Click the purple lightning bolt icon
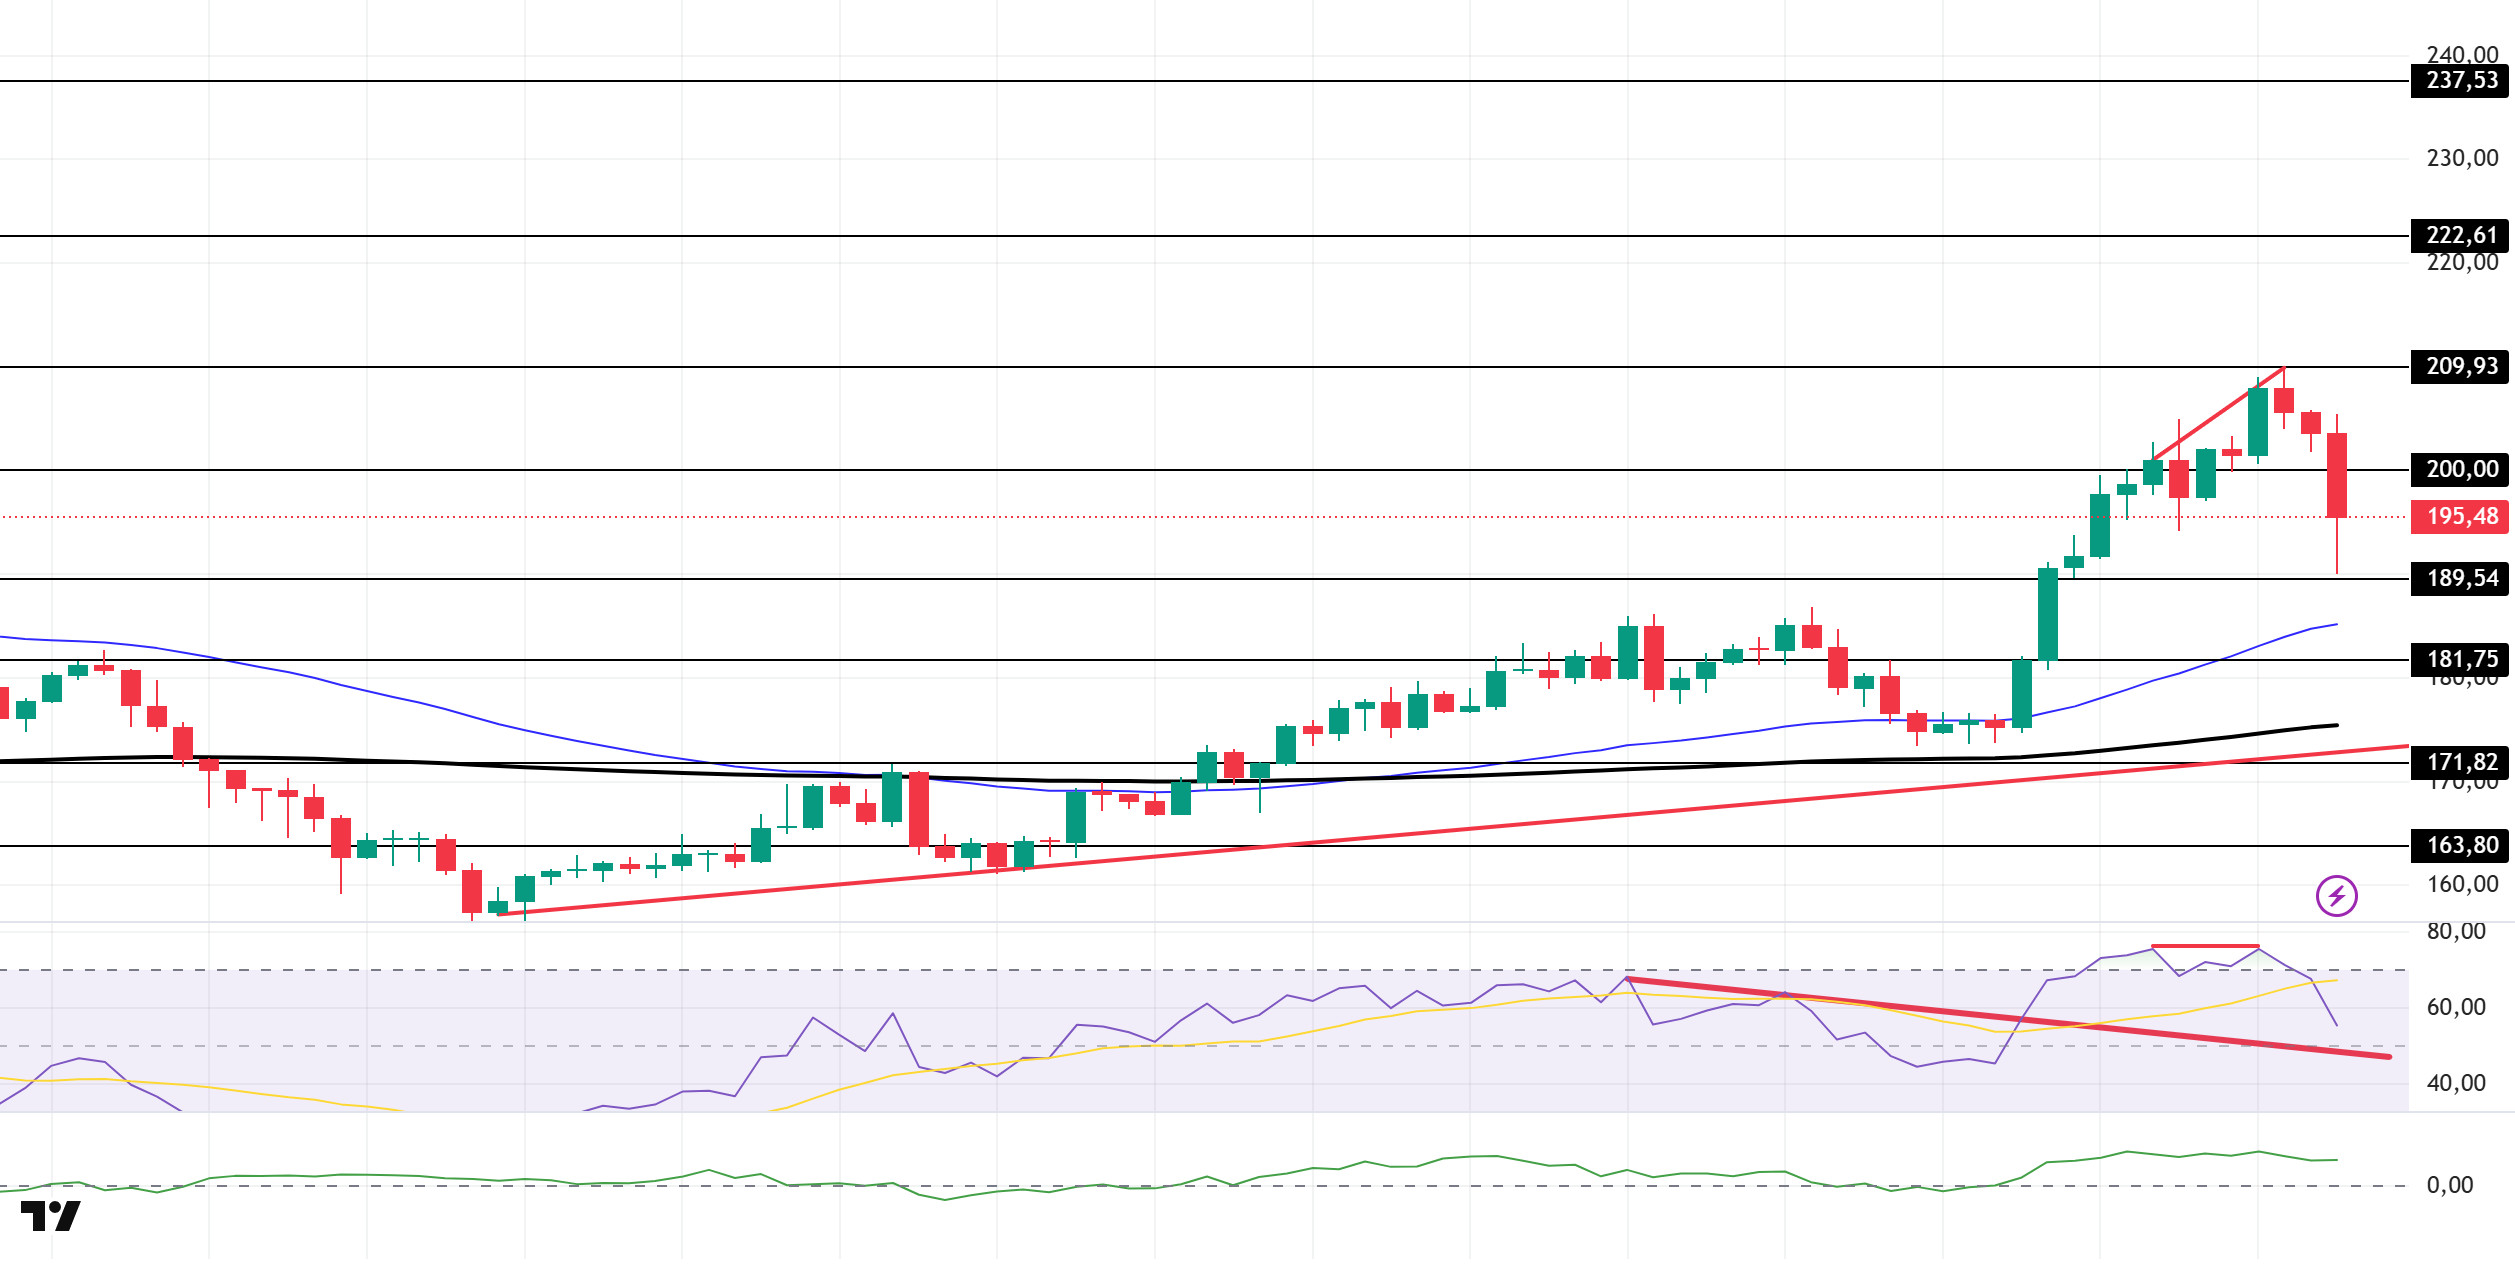The width and height of the screenshot is (2515, 1273). [2336, 895]
